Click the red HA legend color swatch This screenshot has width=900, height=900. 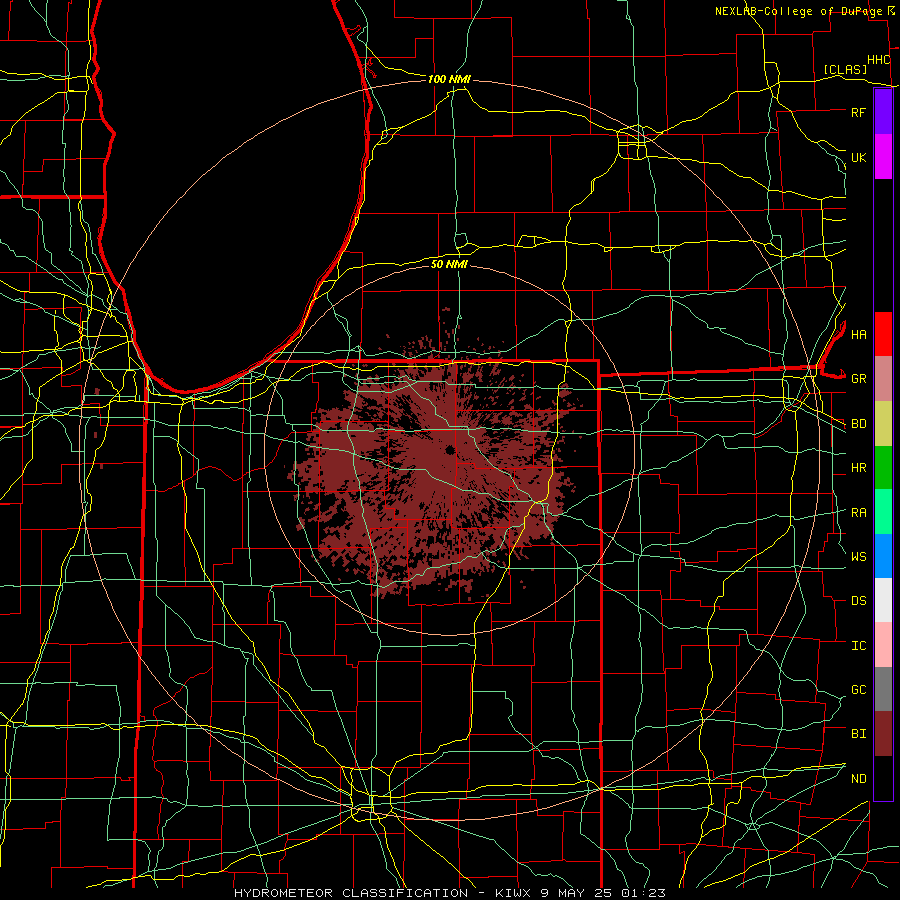pyautogui.click(x=883, y=334)
